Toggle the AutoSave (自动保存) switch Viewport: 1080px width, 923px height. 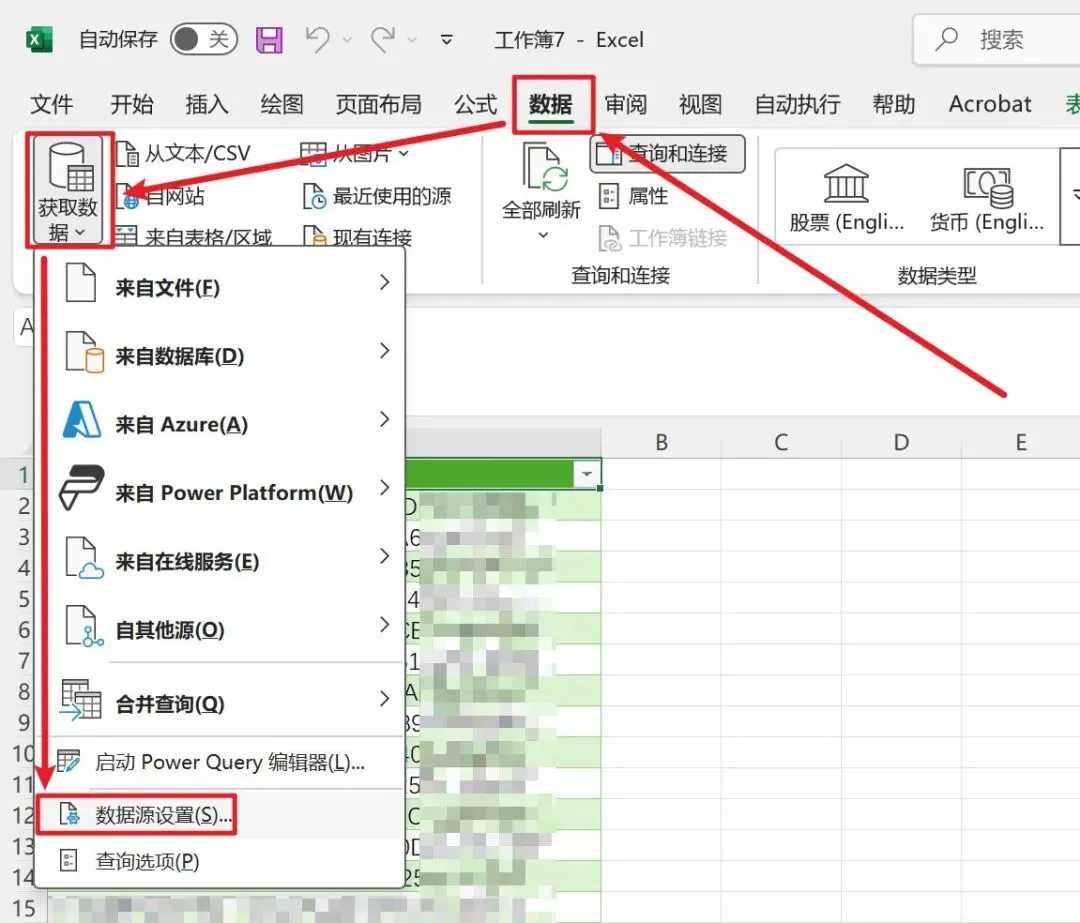204,39
